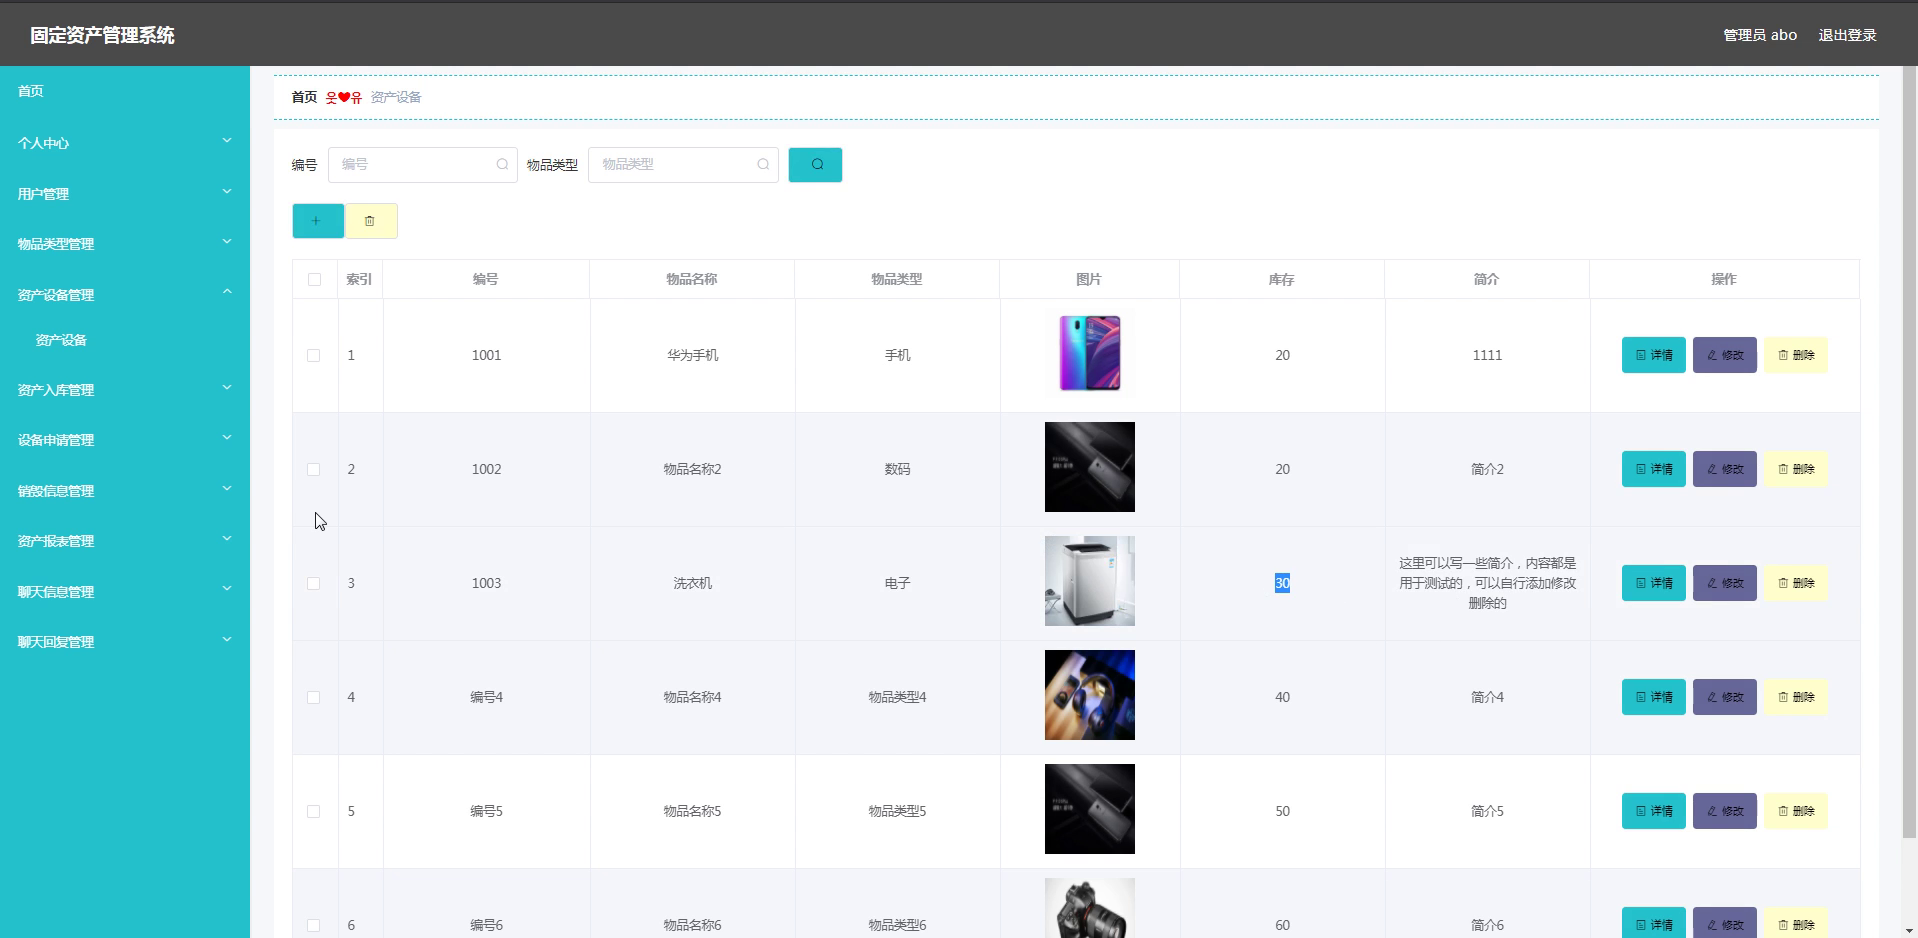Click the 库存 column header

pyautogui.click(x=1282, y=279)
